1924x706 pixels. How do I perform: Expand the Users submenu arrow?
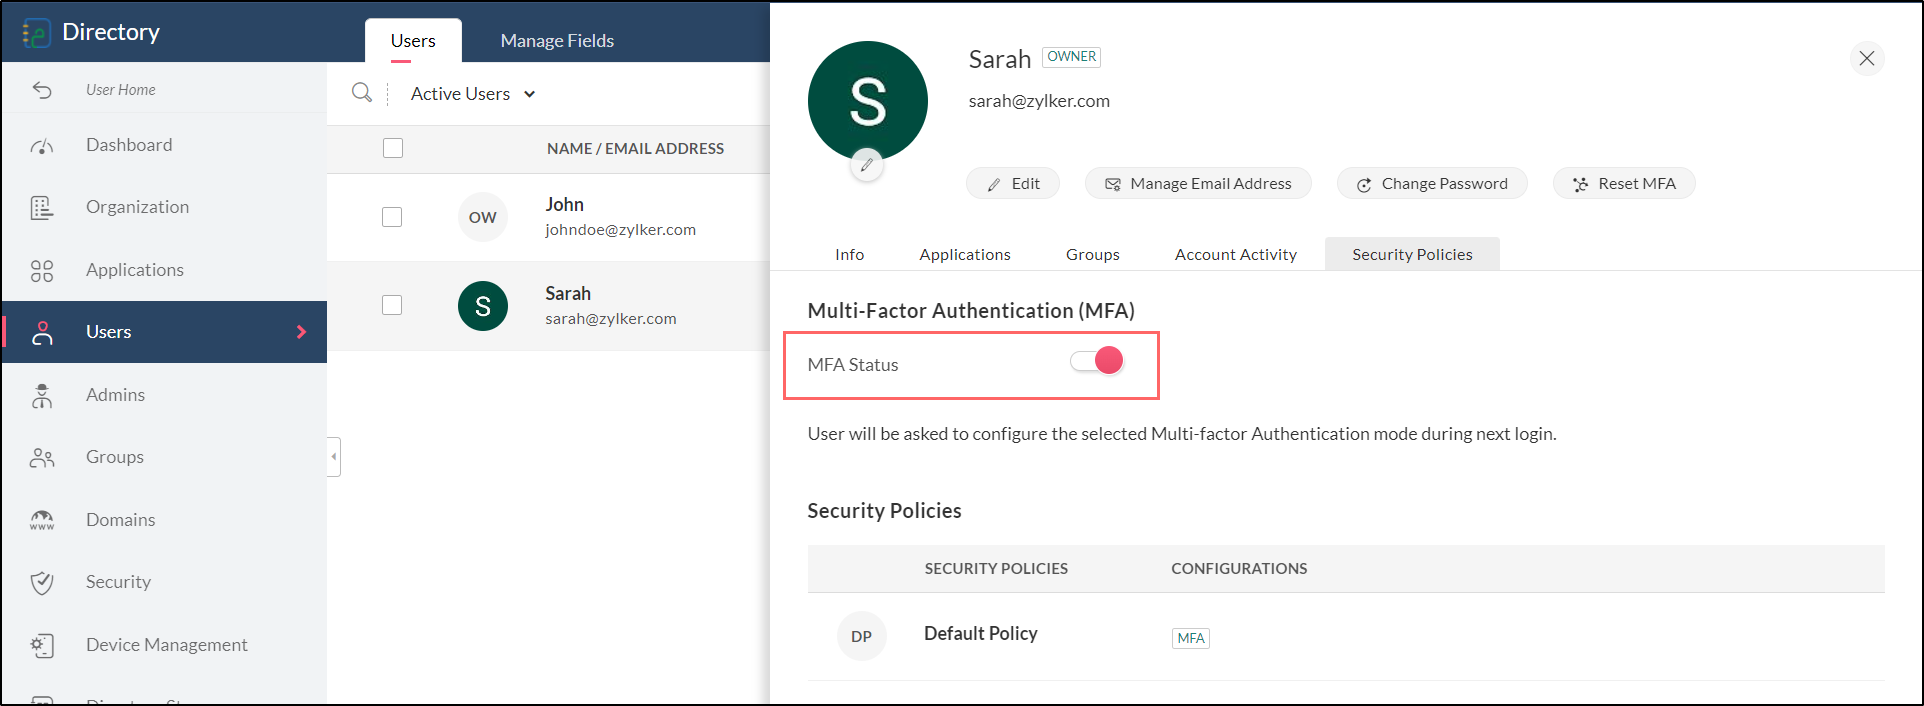tap(301, 332)
